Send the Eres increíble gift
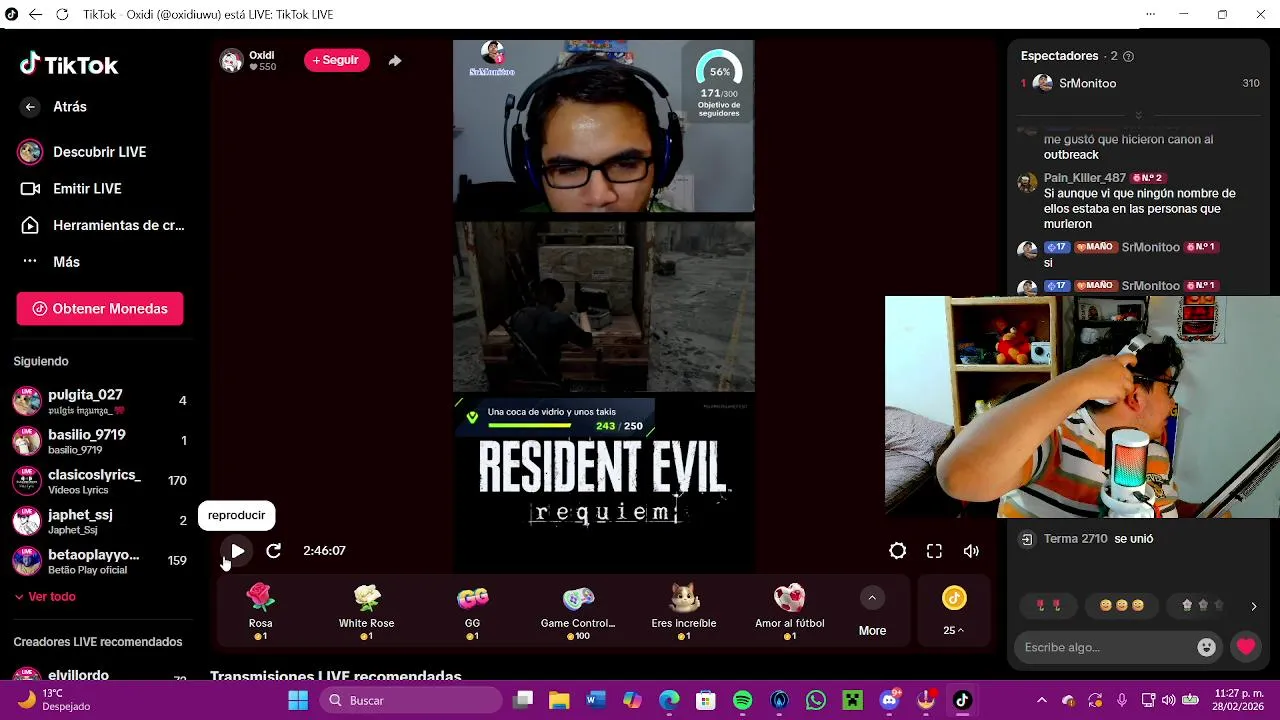The height and width of the screenshot is (720, 1280). [684, 611]
